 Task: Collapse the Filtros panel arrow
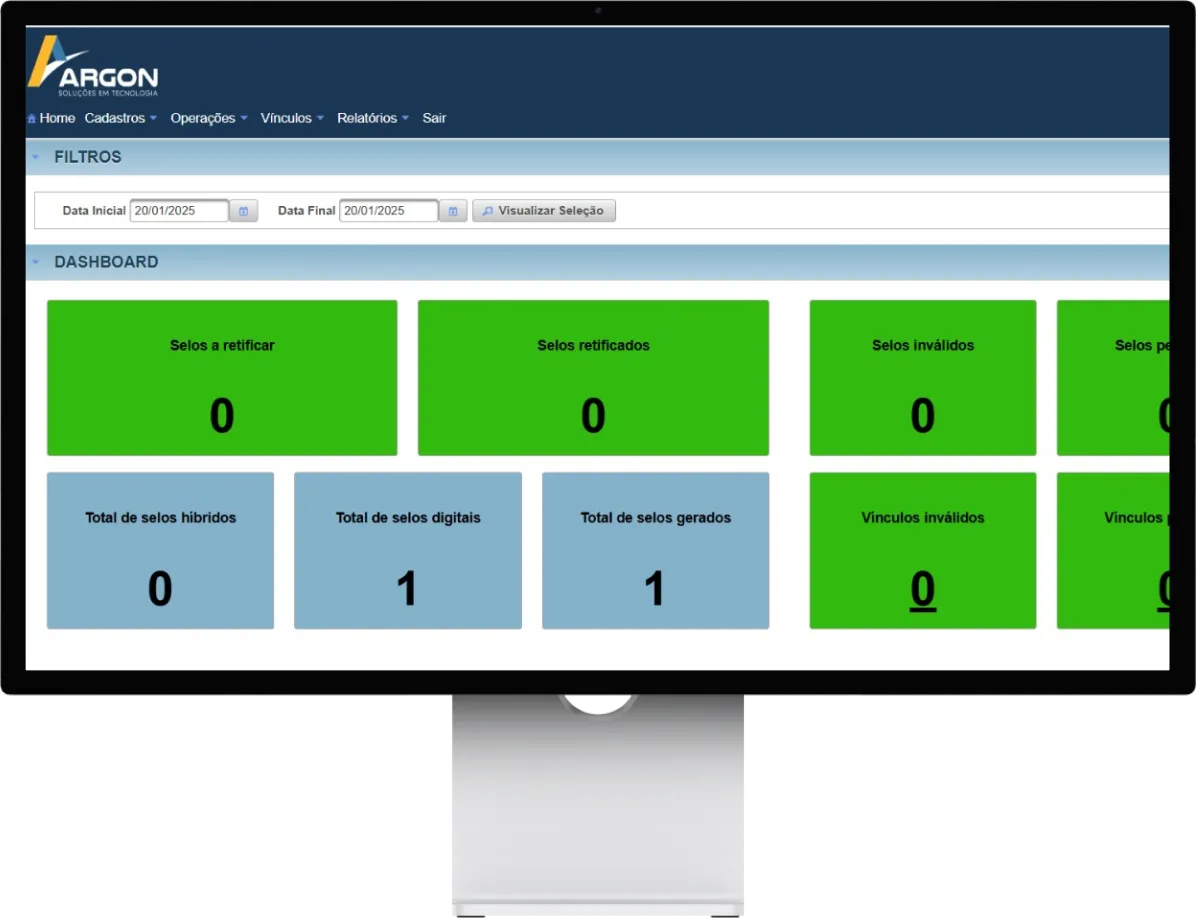tap(36, 157)
